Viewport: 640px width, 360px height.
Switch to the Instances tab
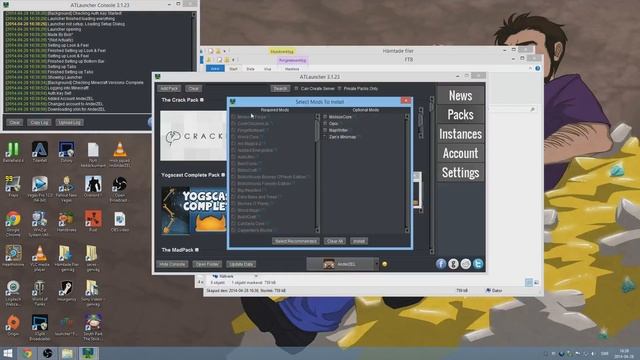460,134
